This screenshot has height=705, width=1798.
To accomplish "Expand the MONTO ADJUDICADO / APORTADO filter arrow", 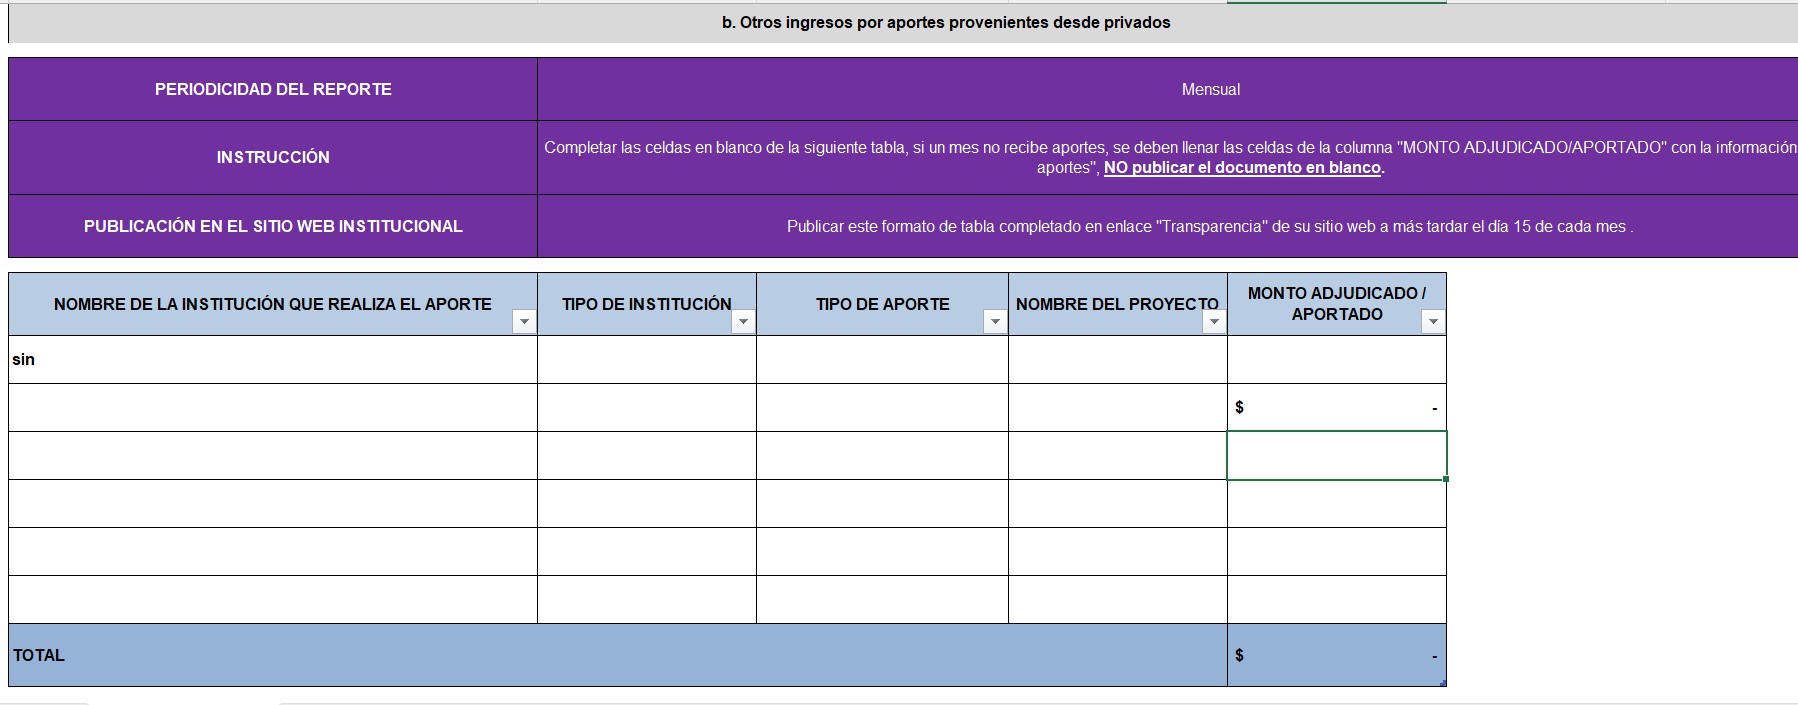I will [1433, 321].
